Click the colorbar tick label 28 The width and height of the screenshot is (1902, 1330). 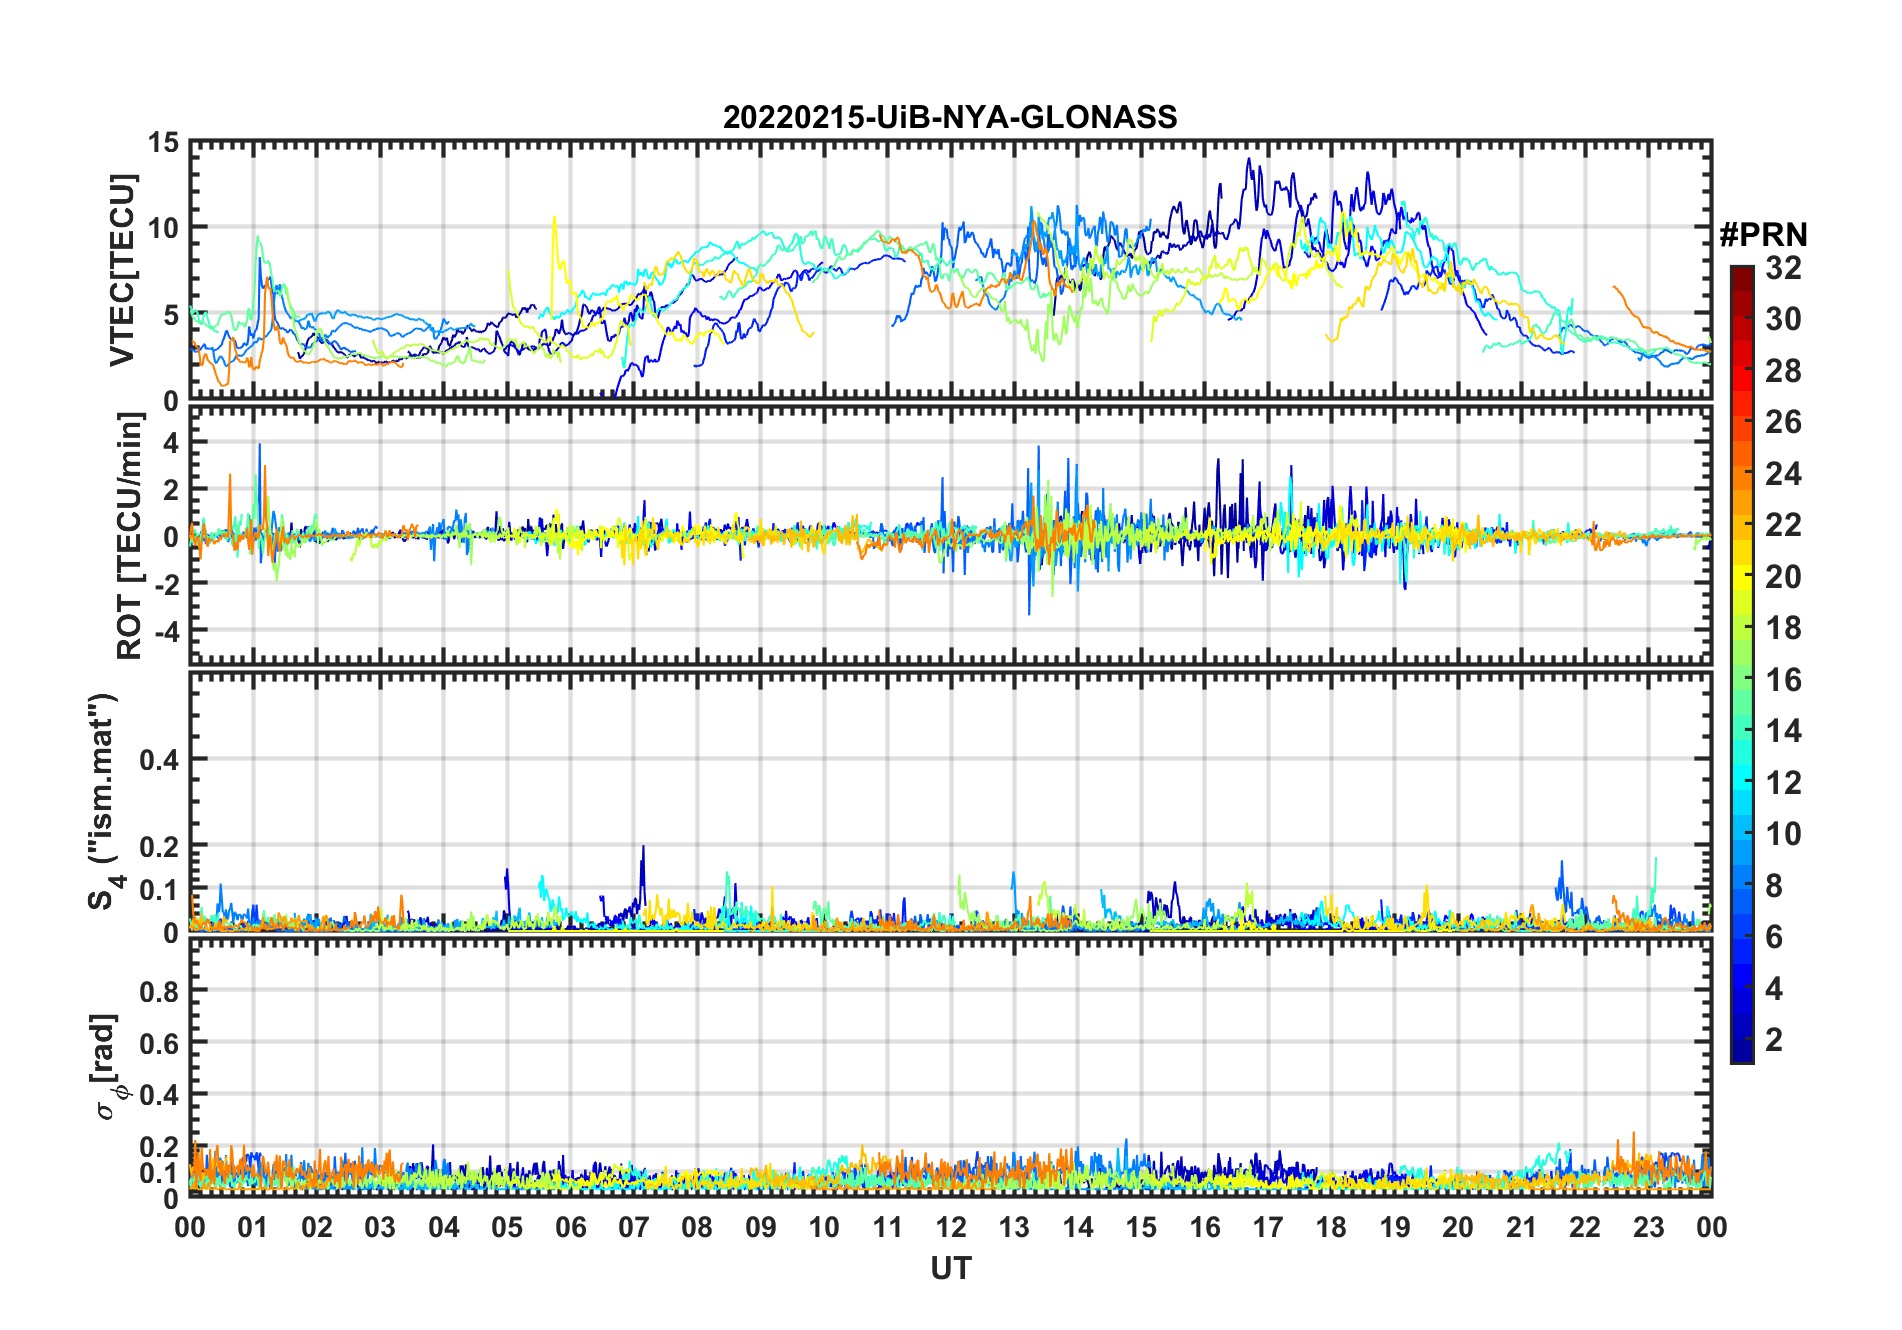click(x=1783, y=371)
